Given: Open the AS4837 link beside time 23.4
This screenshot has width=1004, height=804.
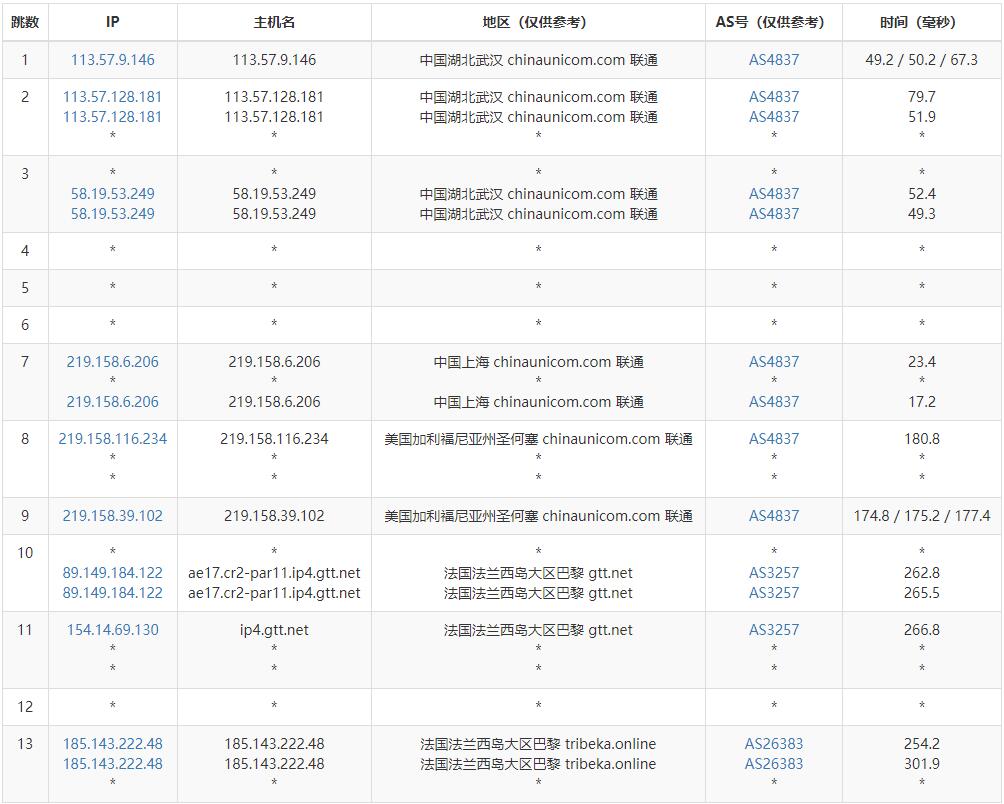Looking at the screenshot, I should point(773,362).
